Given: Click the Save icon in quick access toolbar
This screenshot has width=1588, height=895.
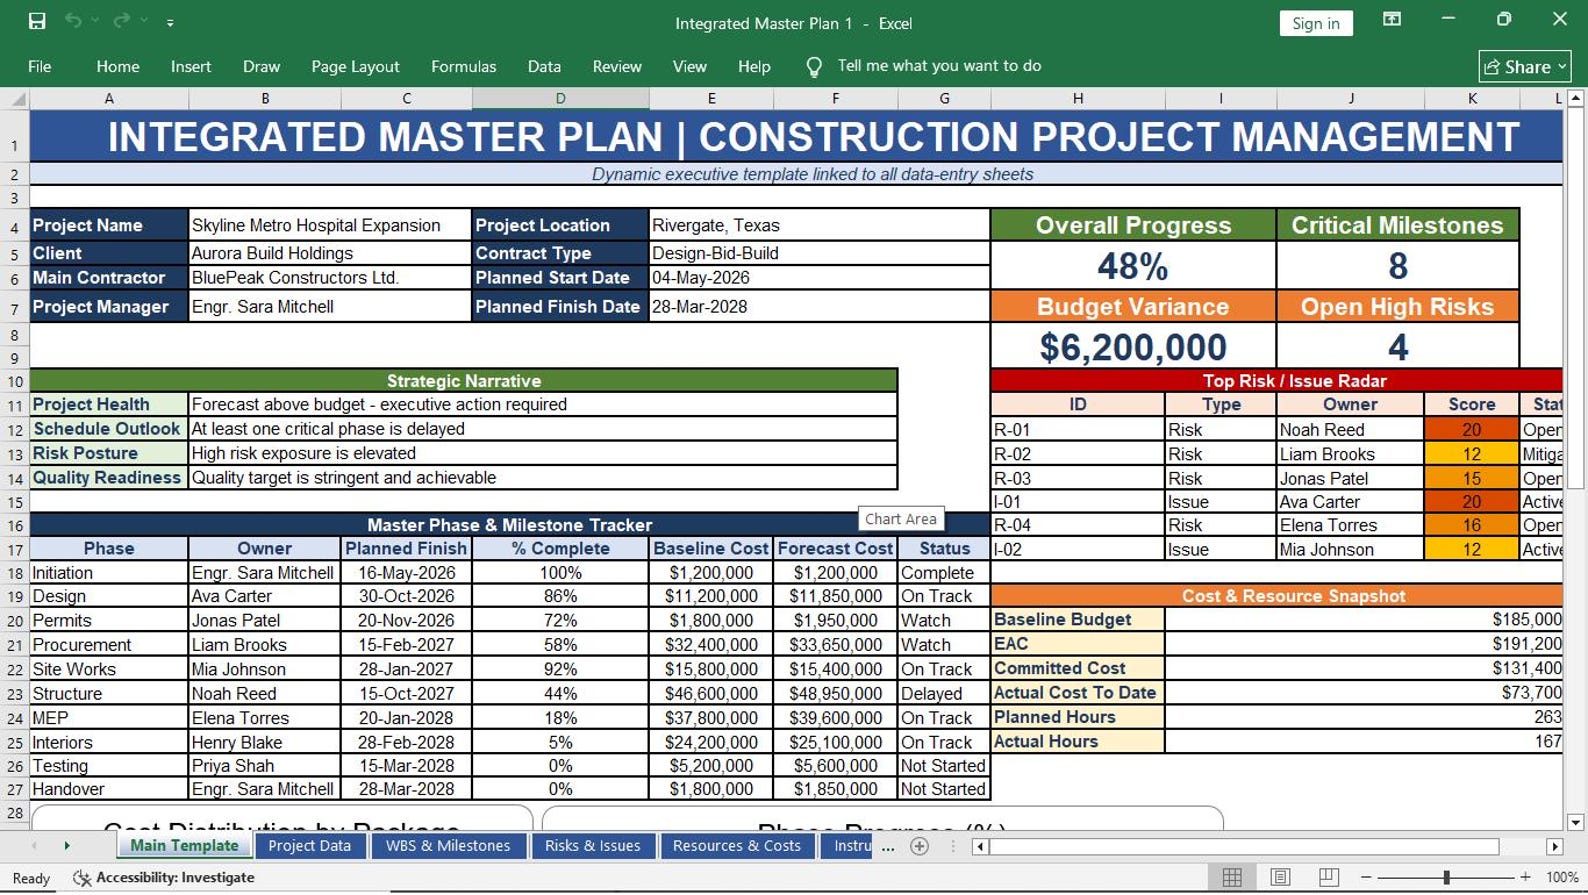Looking at the screenshot, I should [x=37, y=21].
